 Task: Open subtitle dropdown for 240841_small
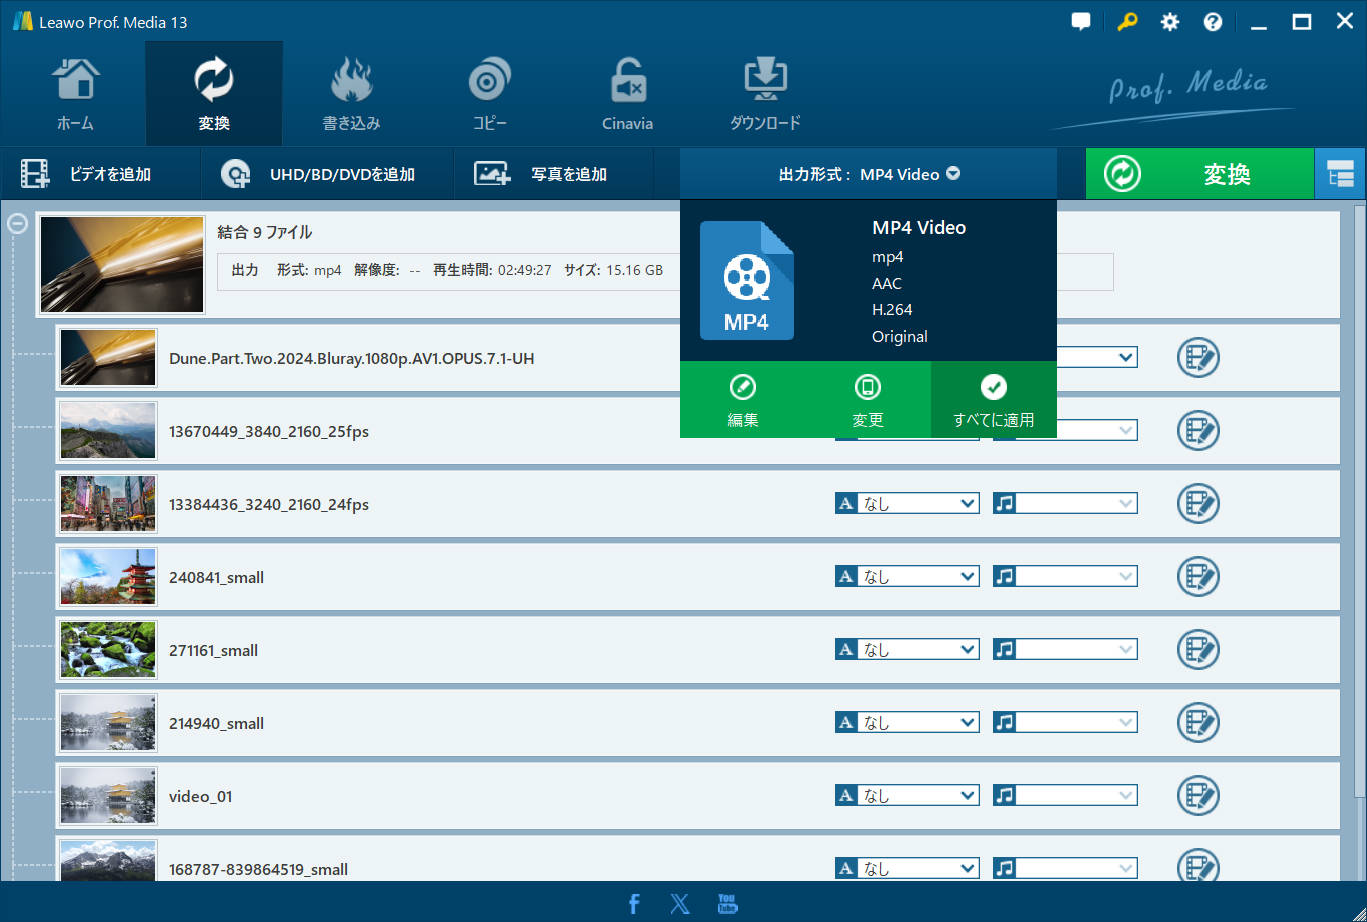pyautogui.click(x=907, y=577)
